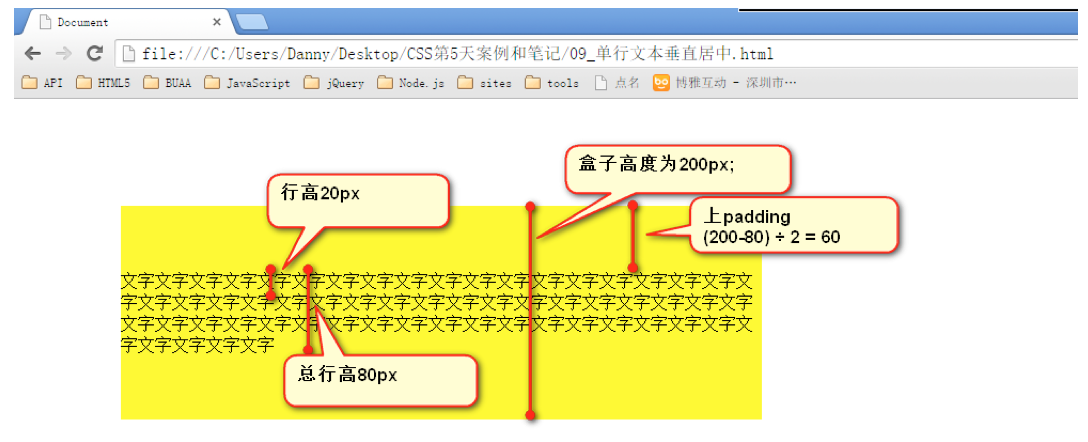The height and width of the screenshot is (442, 1088).
Task: Open the BUAA bookmarks folder
Action: [x=167, y=83]
